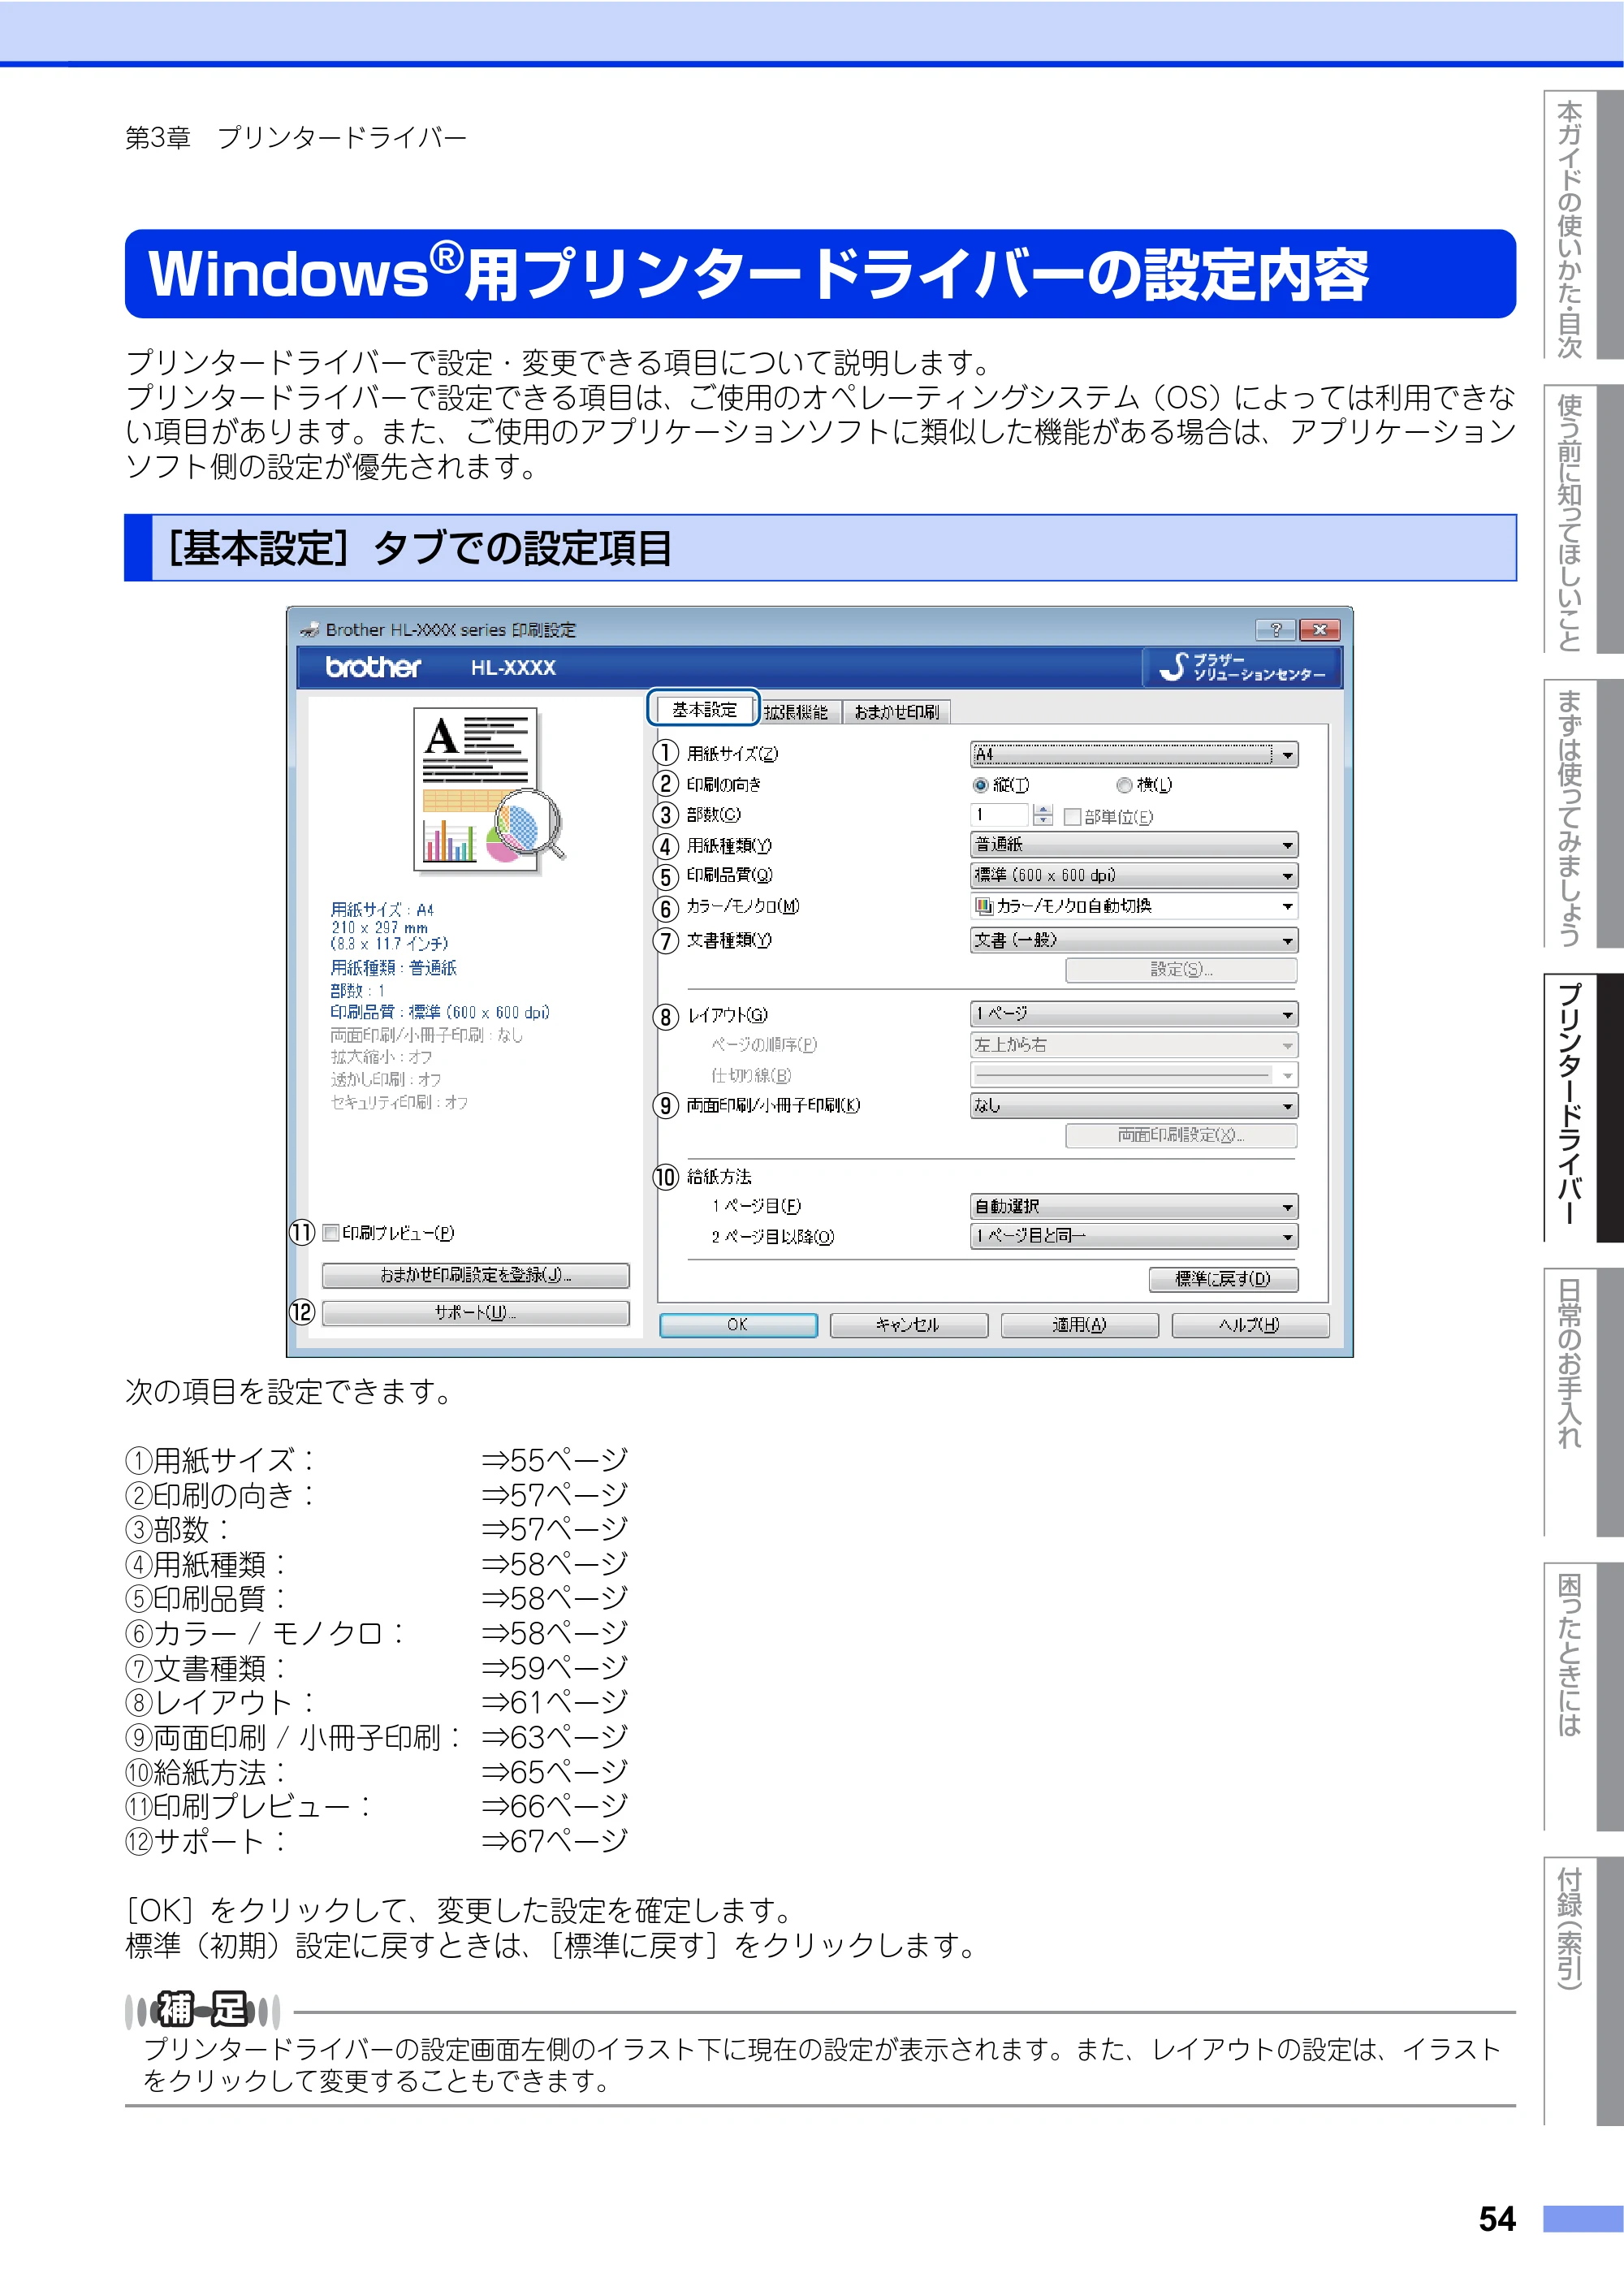Click the ヘルプ button
The height and width of the screenshot is (2295, 1624).
pos(1250,1325)
